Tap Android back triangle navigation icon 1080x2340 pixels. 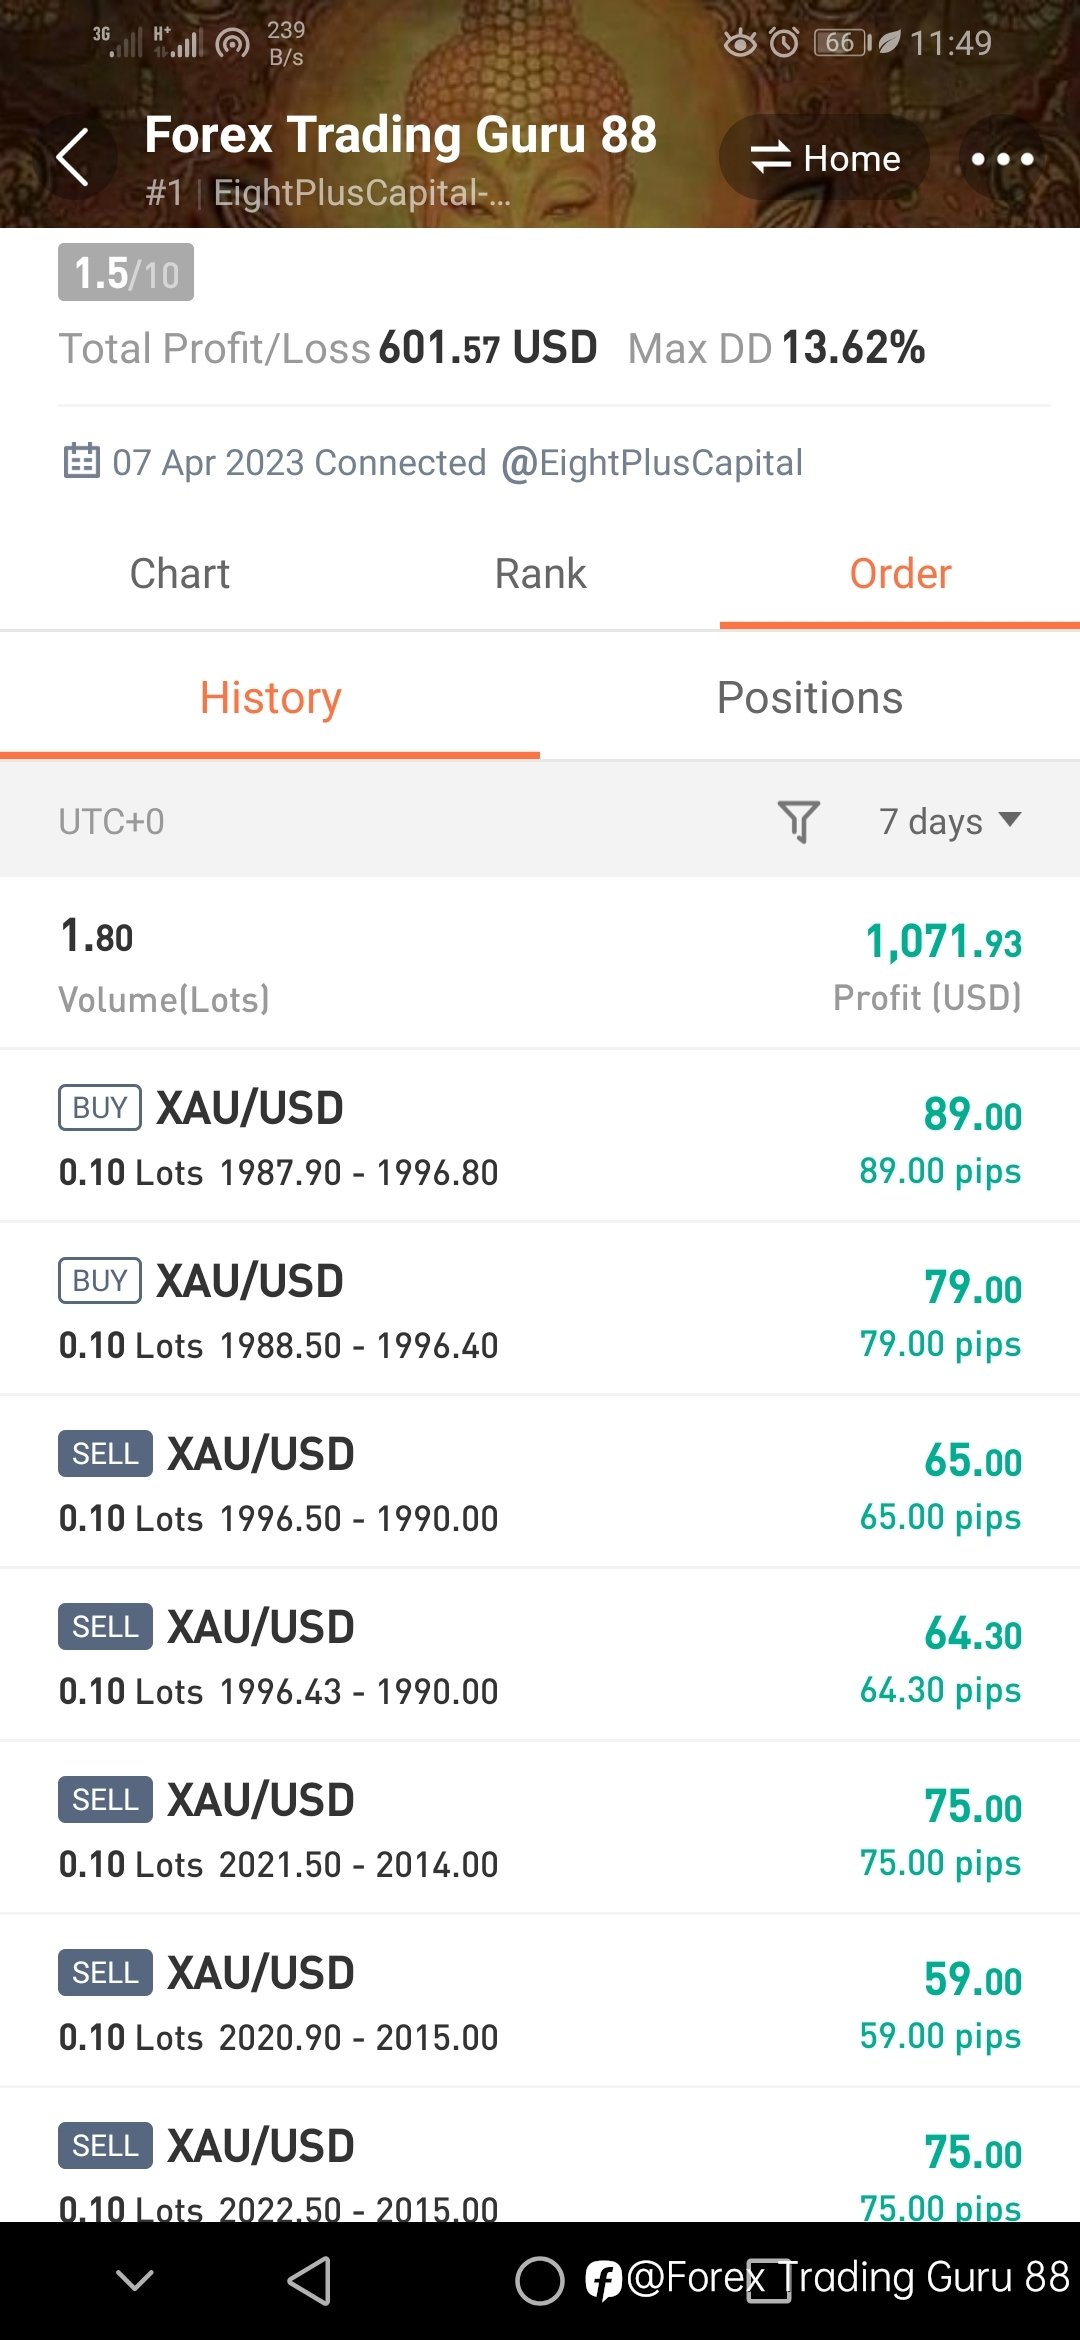[x=309, y=2281]
